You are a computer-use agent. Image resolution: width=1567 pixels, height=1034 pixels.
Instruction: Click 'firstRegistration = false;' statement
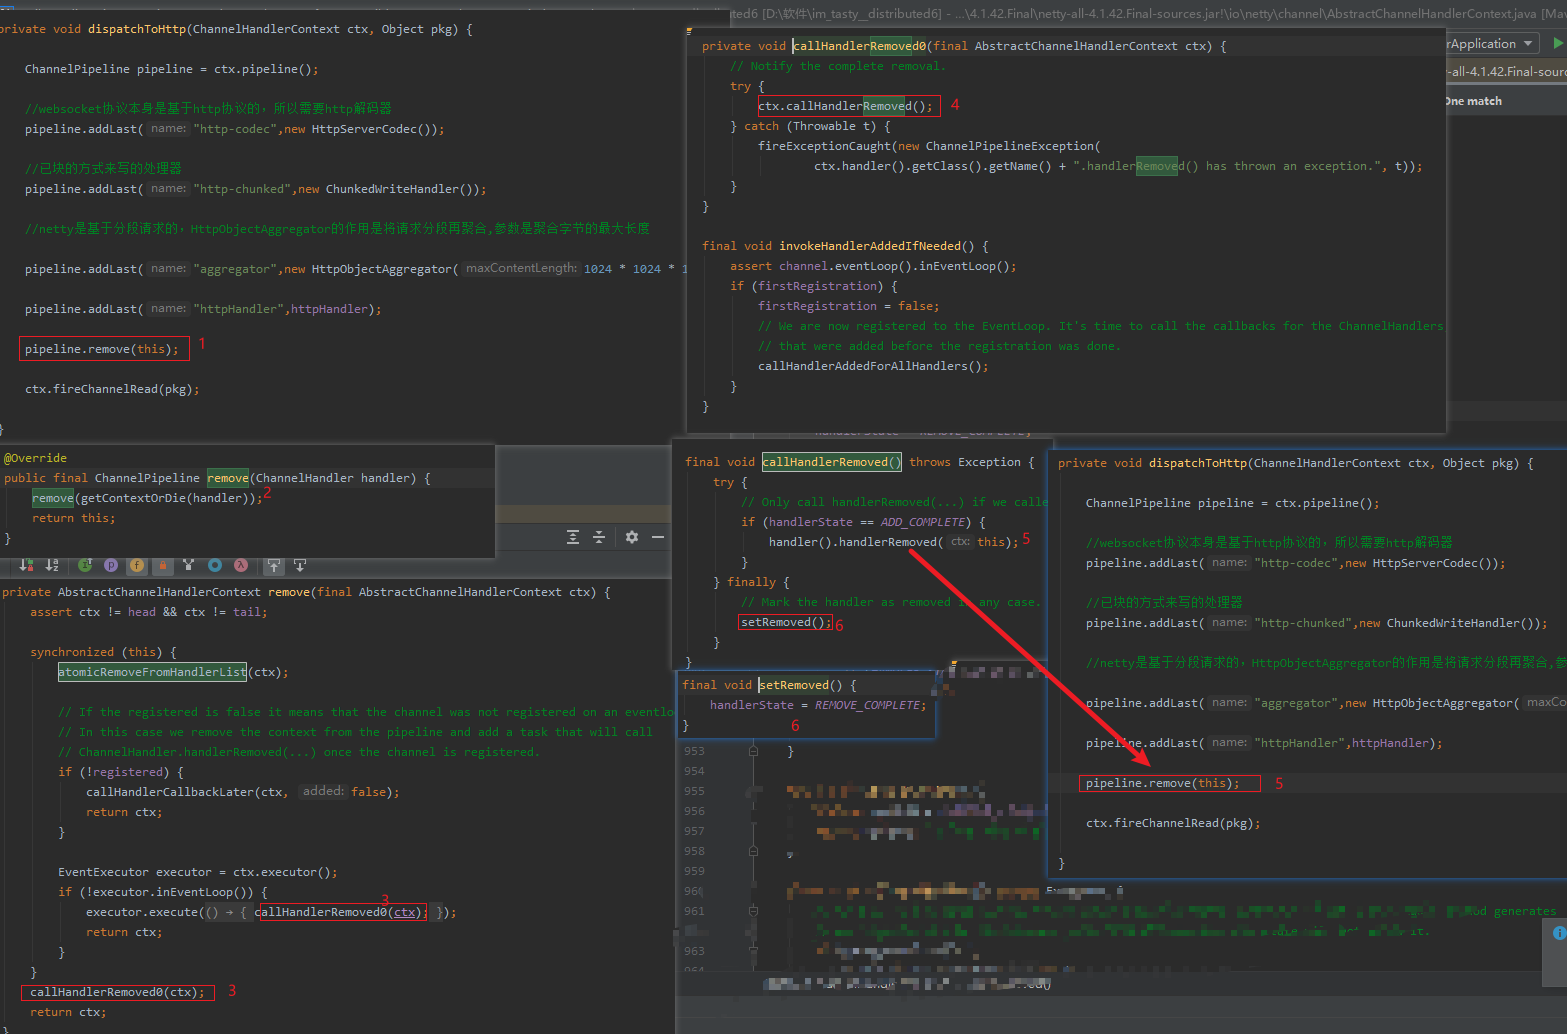[848, 306]
